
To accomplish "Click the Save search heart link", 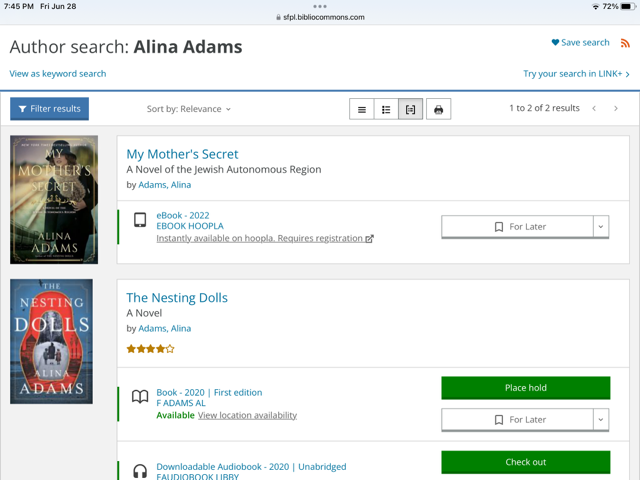I will pyautogui.click(x=580, y=42).
